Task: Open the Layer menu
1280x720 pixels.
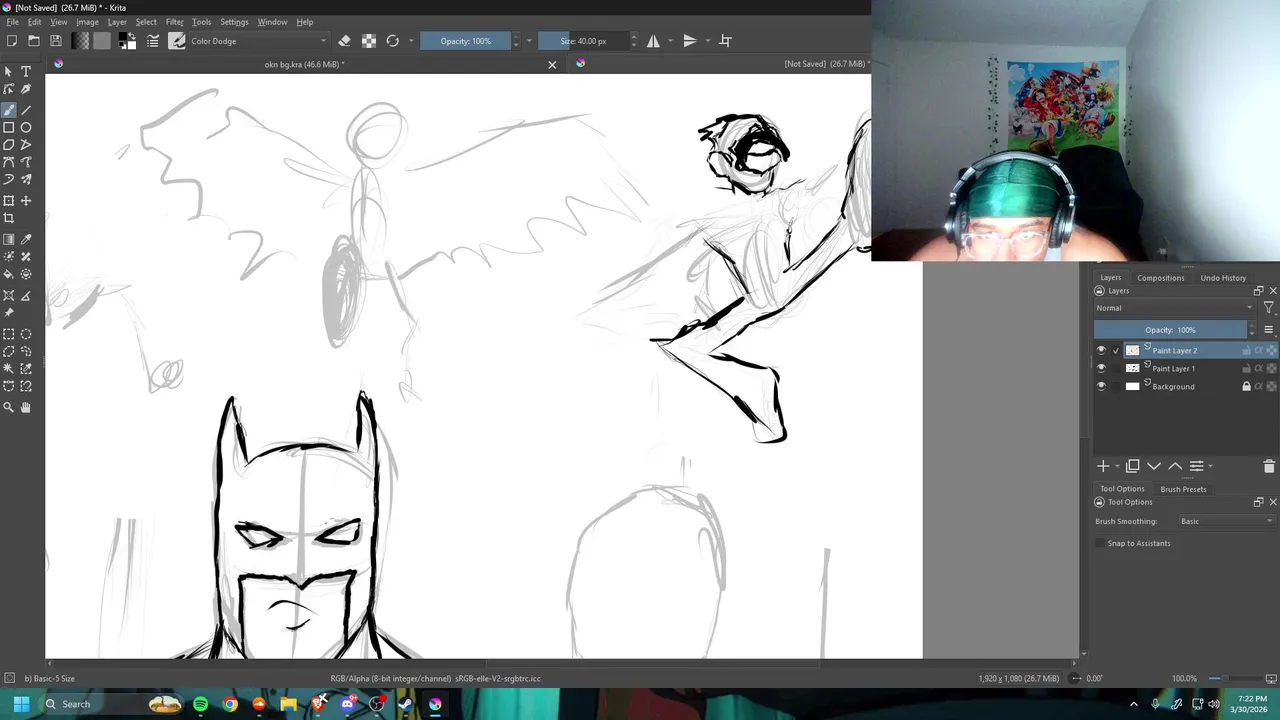Action: coord(117,22)
